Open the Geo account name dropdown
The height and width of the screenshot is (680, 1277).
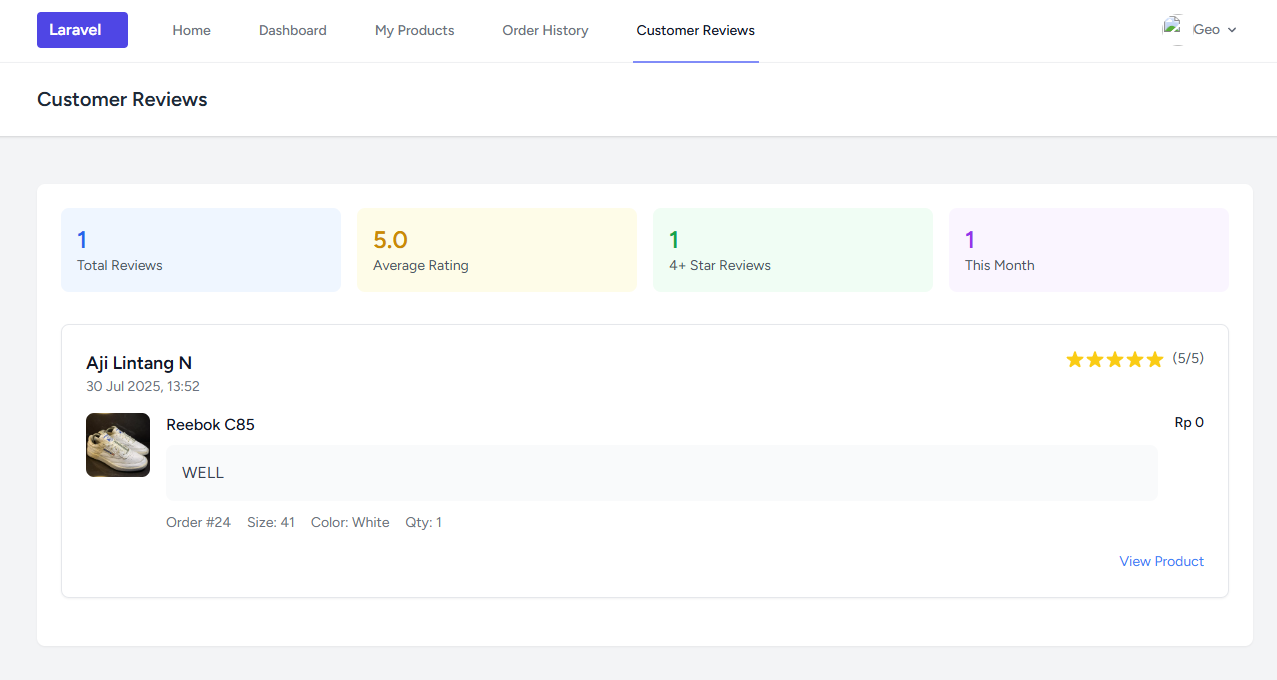[x=1206, y=30]
